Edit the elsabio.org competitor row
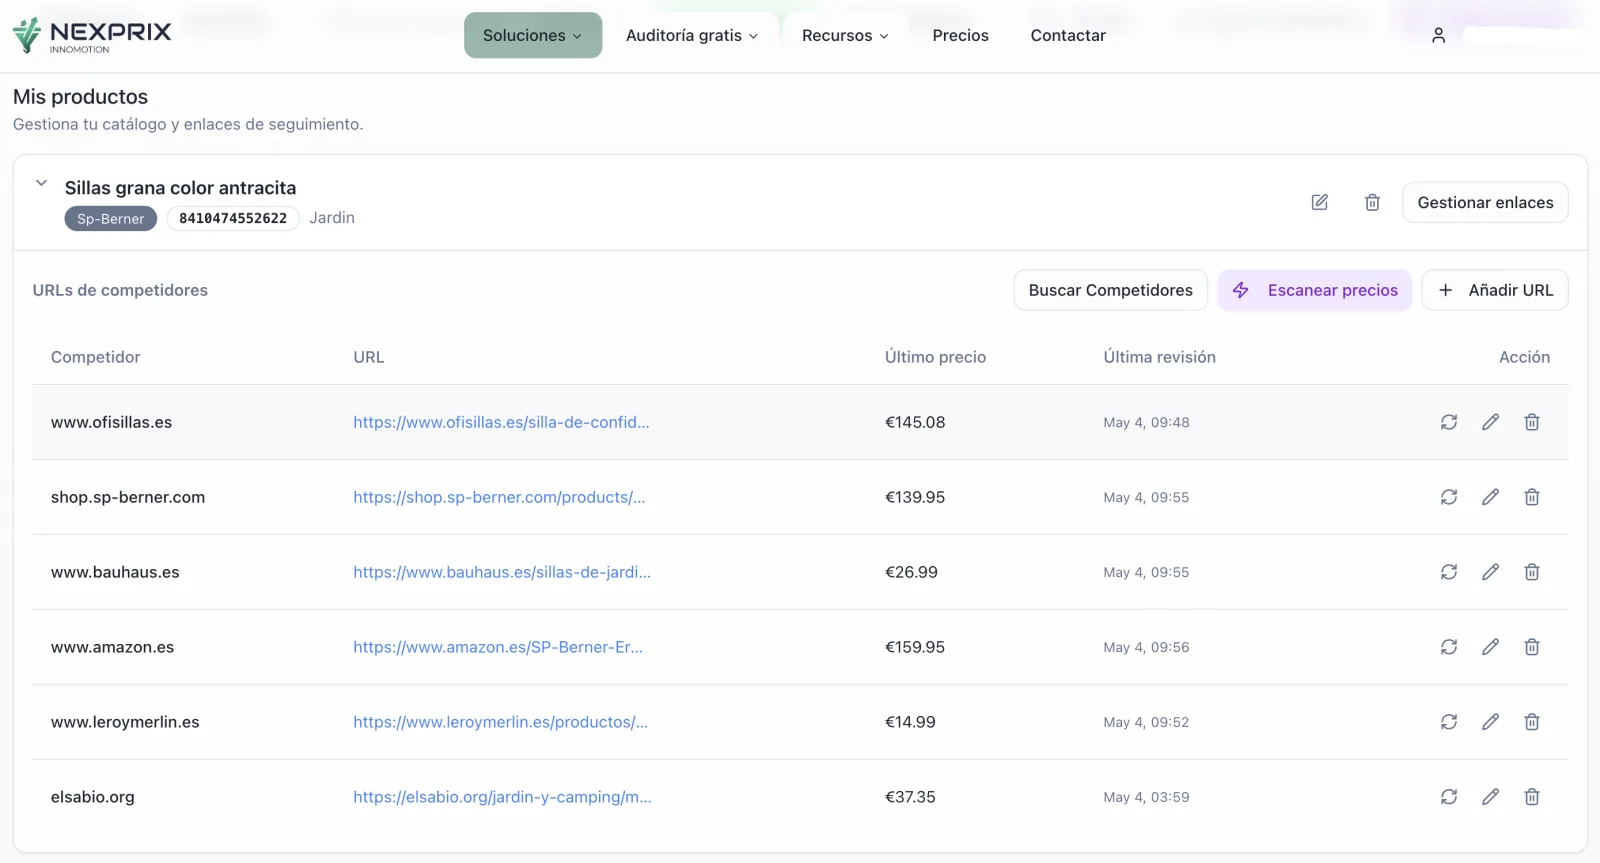This screenshot has width=1600, height=863. point(1490,797)
